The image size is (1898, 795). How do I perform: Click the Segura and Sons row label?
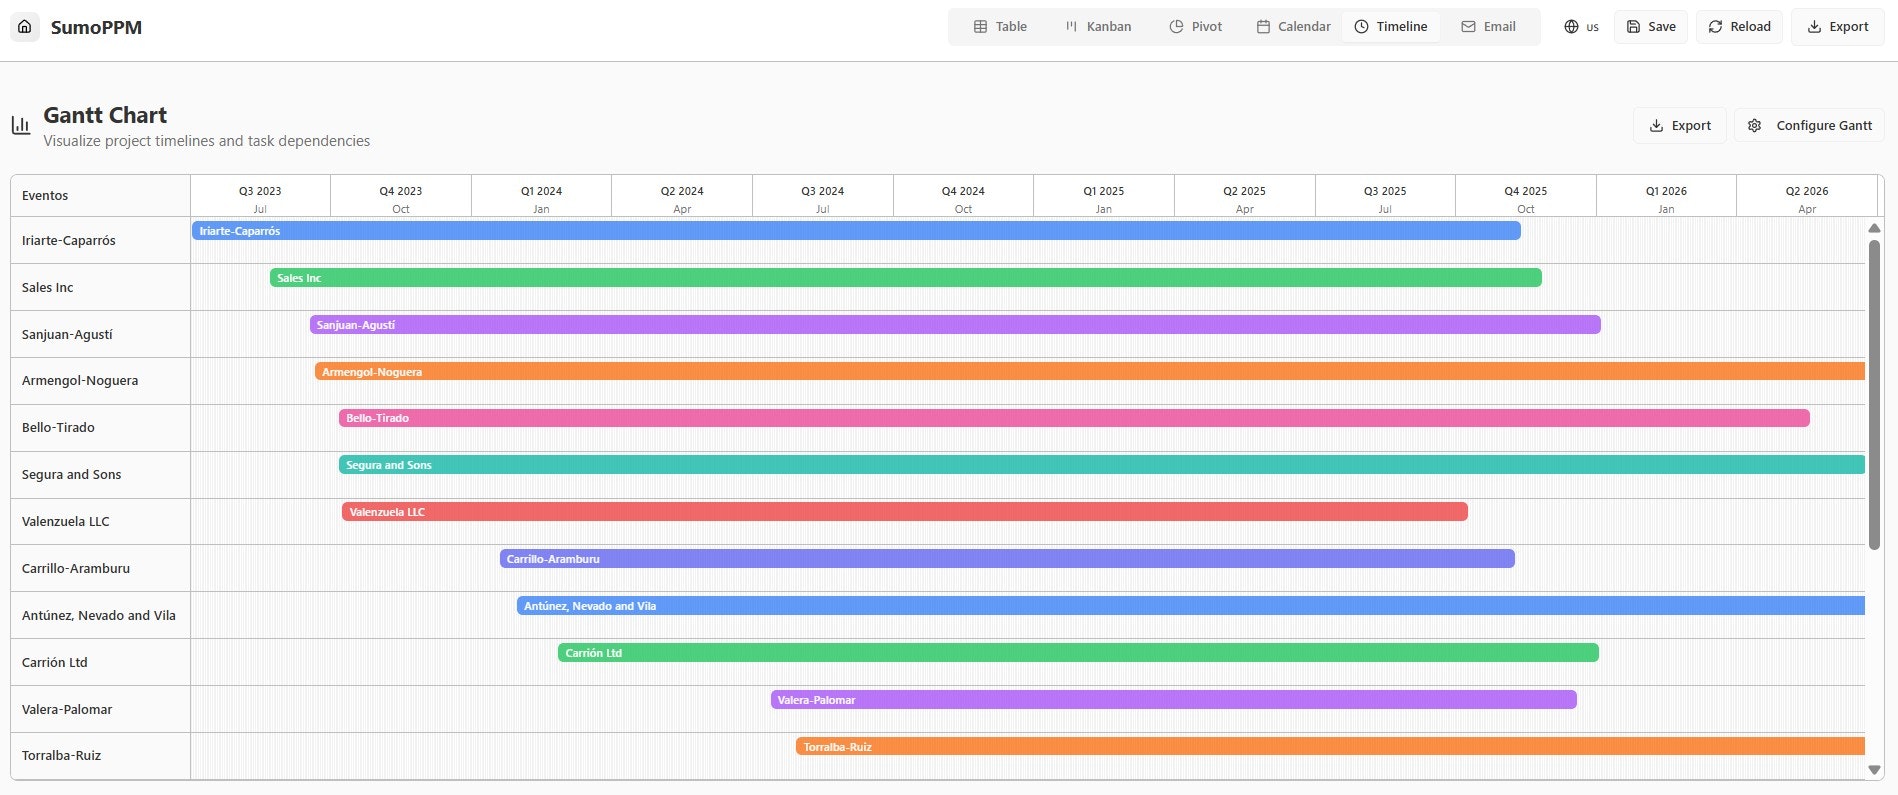(71, 475)
